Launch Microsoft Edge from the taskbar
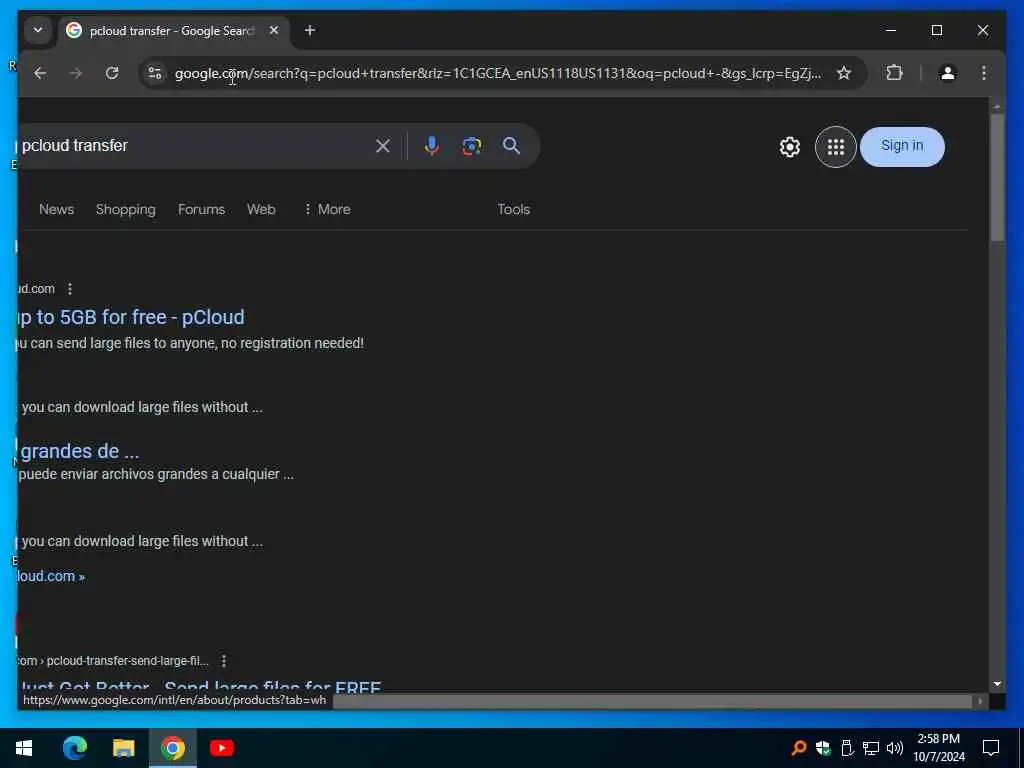1024x768 pixels. click(74, 748)
